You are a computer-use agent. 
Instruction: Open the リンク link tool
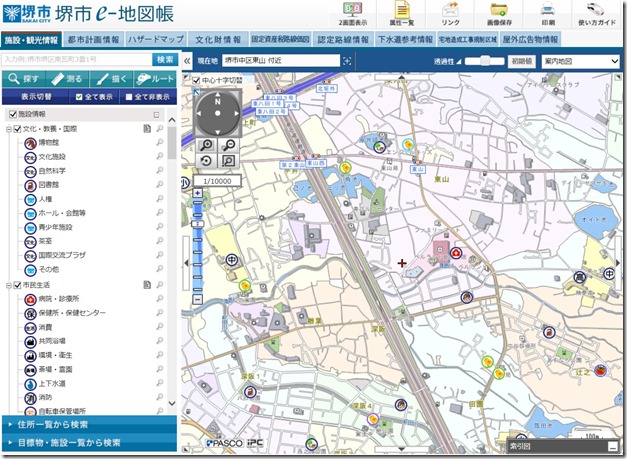pos(450,14)
